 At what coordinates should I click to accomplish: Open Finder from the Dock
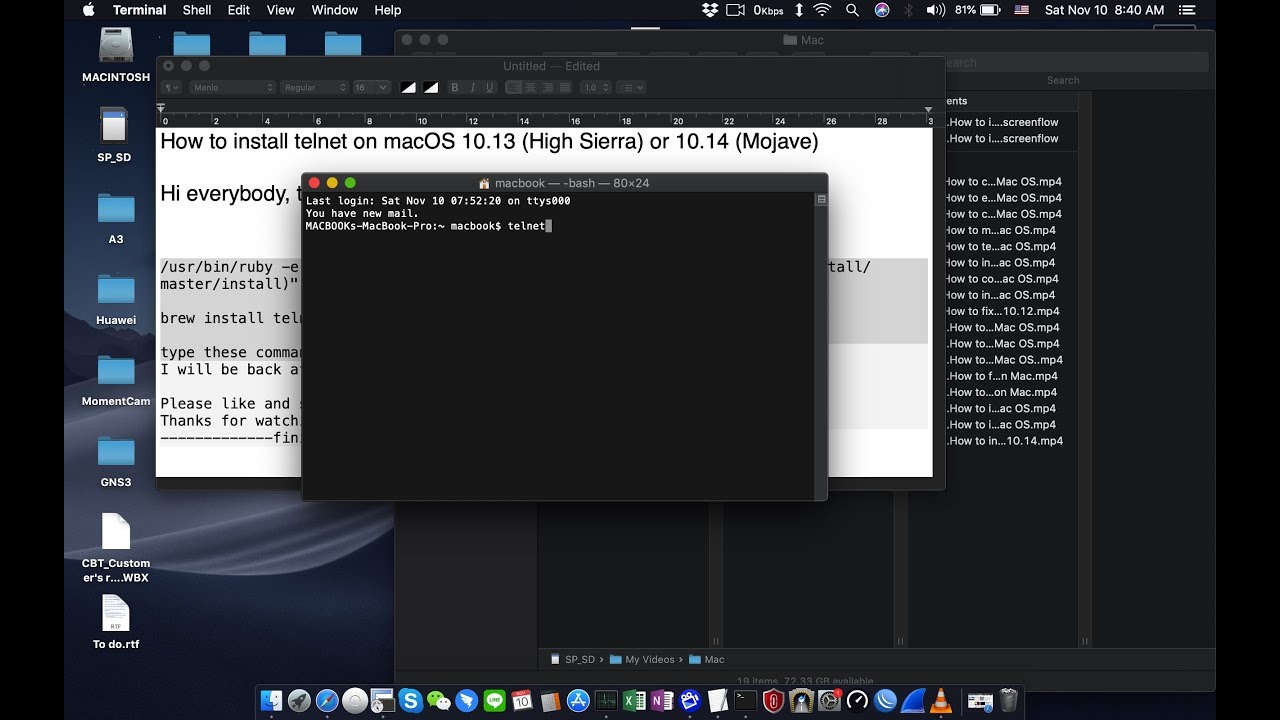pyautogui.click(x=271, y=701)
